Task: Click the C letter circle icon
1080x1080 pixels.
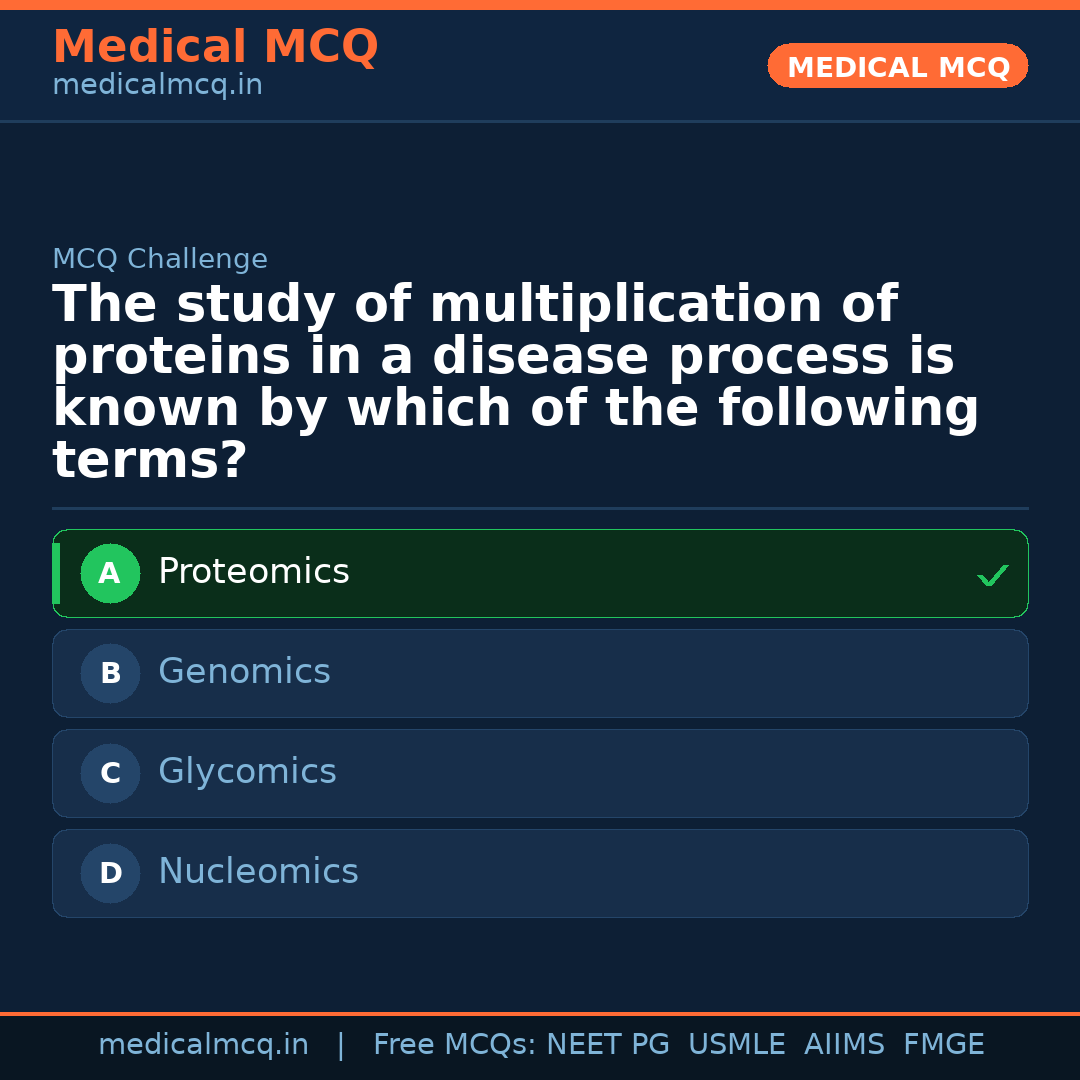Action: [110, 774]
